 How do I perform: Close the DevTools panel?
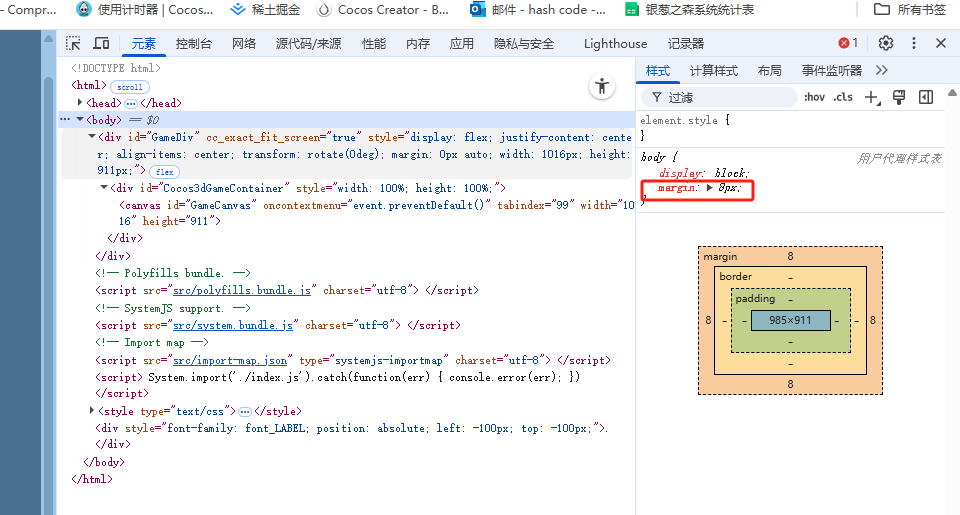(941, 43)
